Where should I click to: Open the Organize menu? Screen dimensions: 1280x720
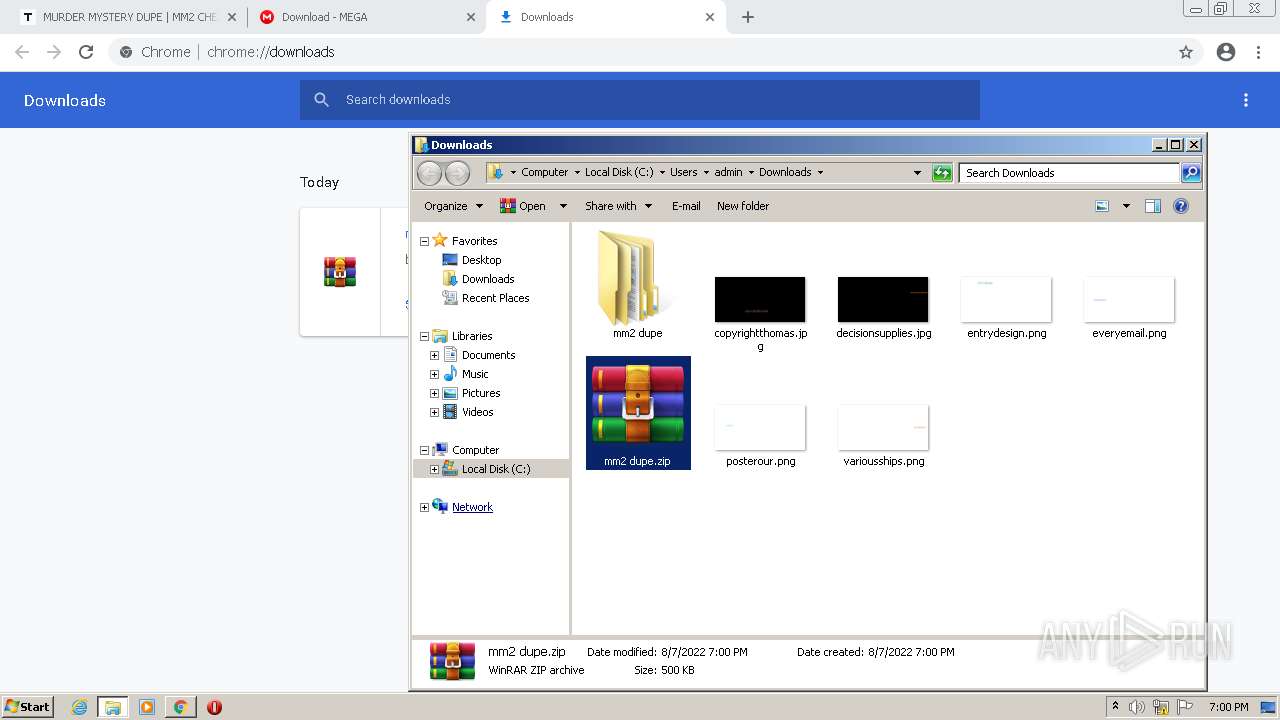pyautogui.click(x=453, y=206)
